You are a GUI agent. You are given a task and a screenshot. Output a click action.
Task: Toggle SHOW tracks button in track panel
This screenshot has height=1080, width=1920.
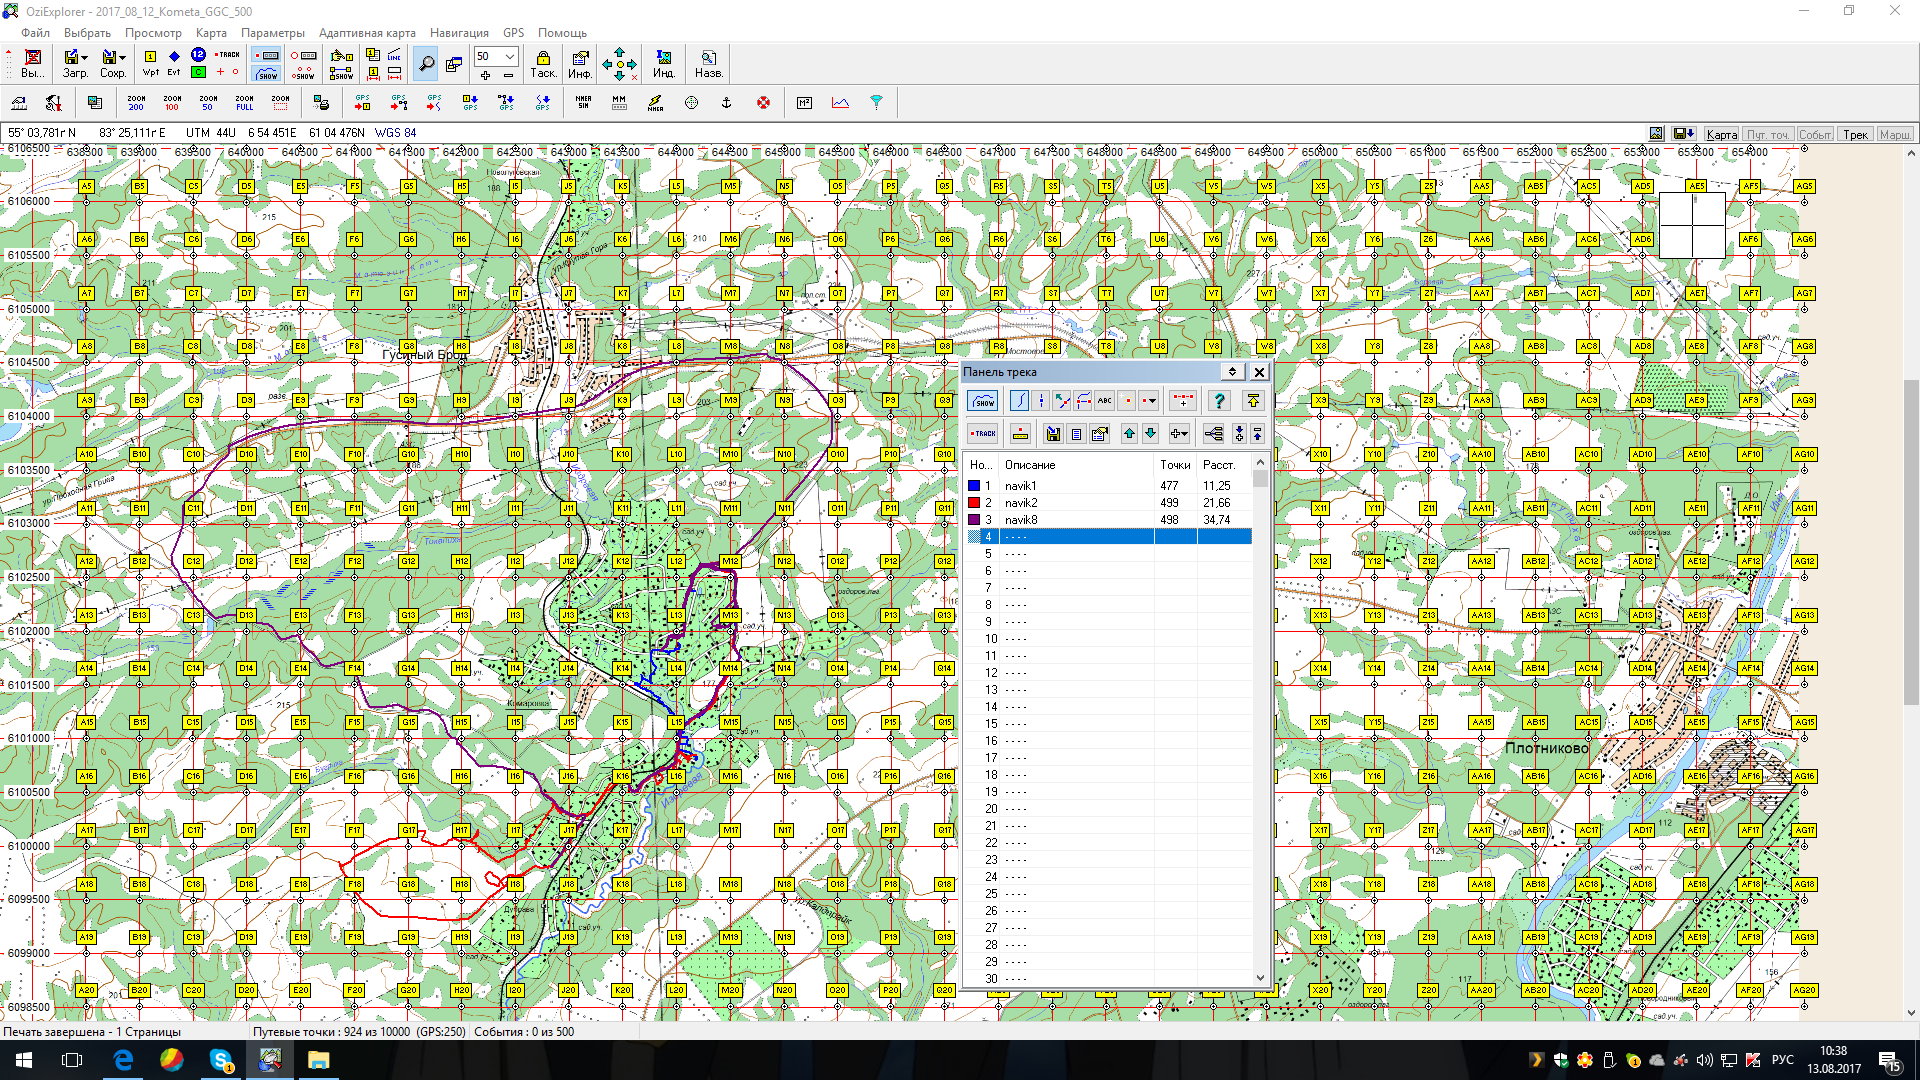983,401
